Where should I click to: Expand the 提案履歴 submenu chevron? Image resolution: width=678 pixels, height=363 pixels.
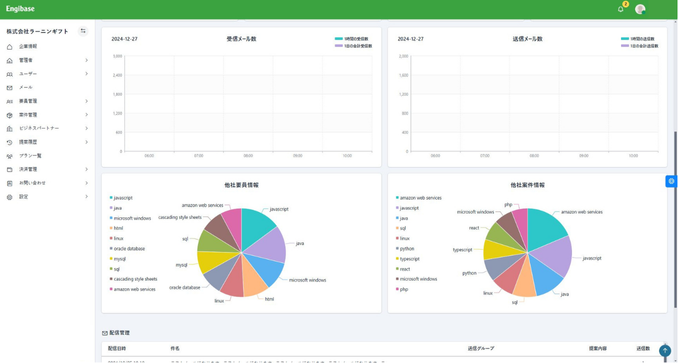(86, 142)
